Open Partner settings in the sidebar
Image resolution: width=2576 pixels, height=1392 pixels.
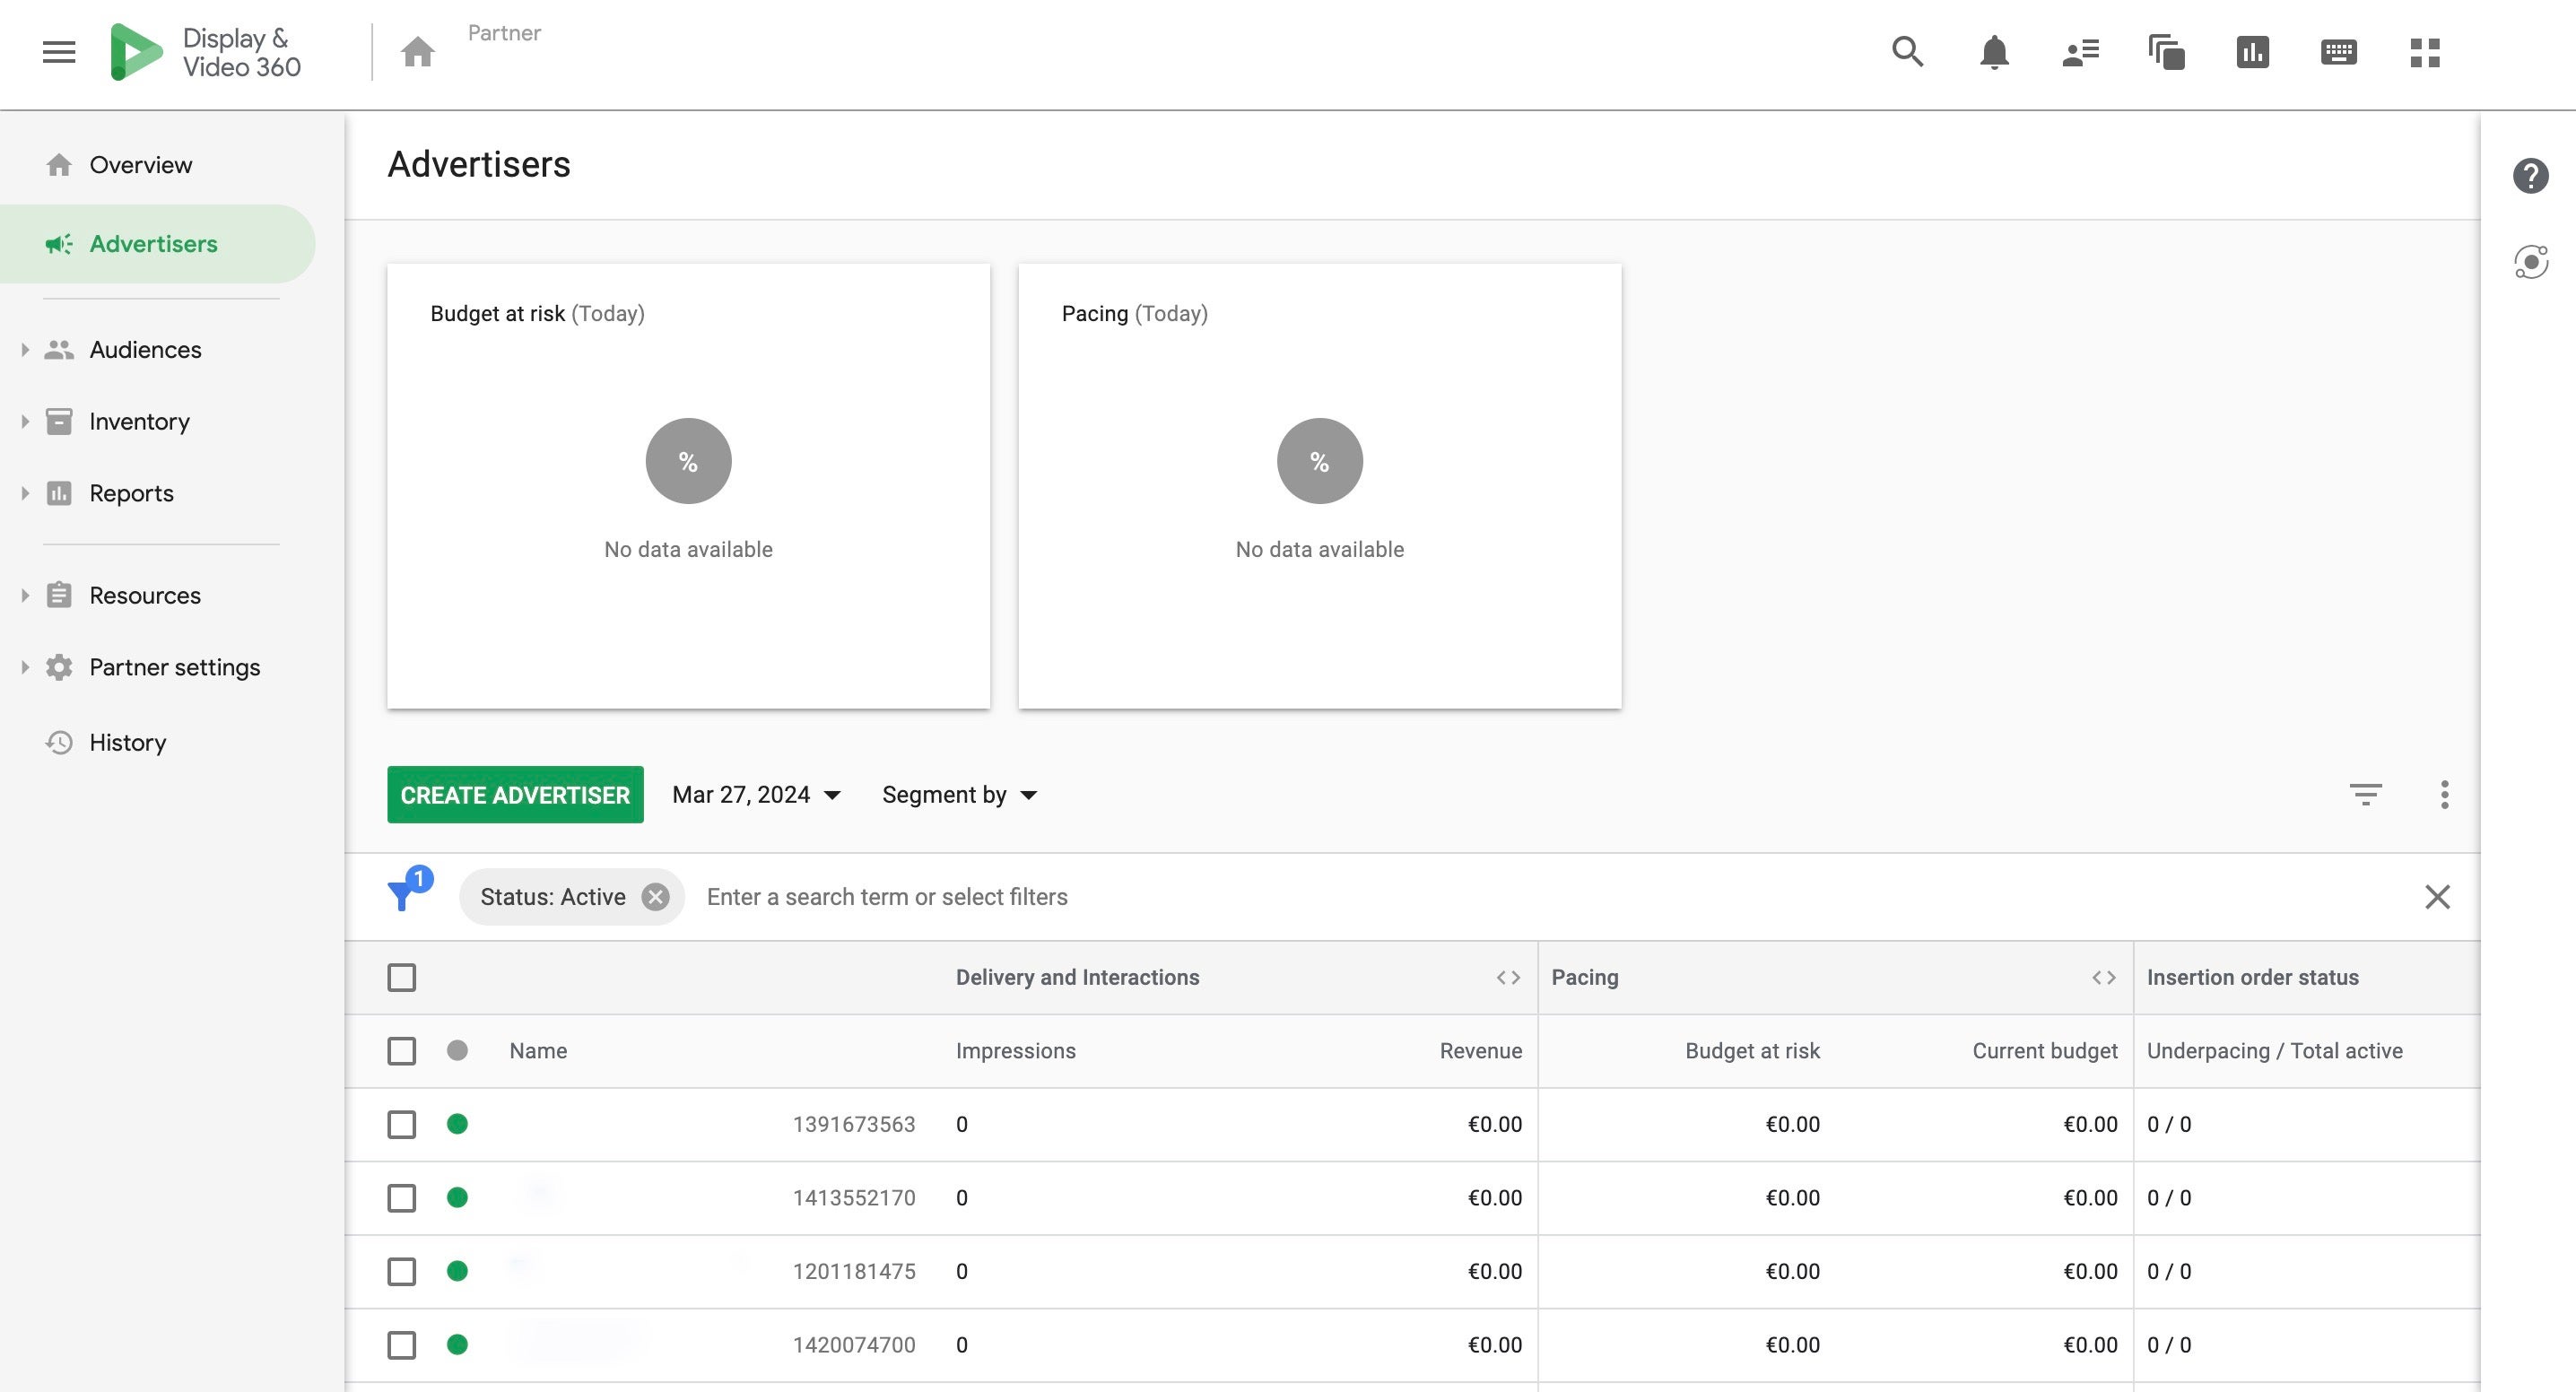pyautogui.click(x=174, y=666)
